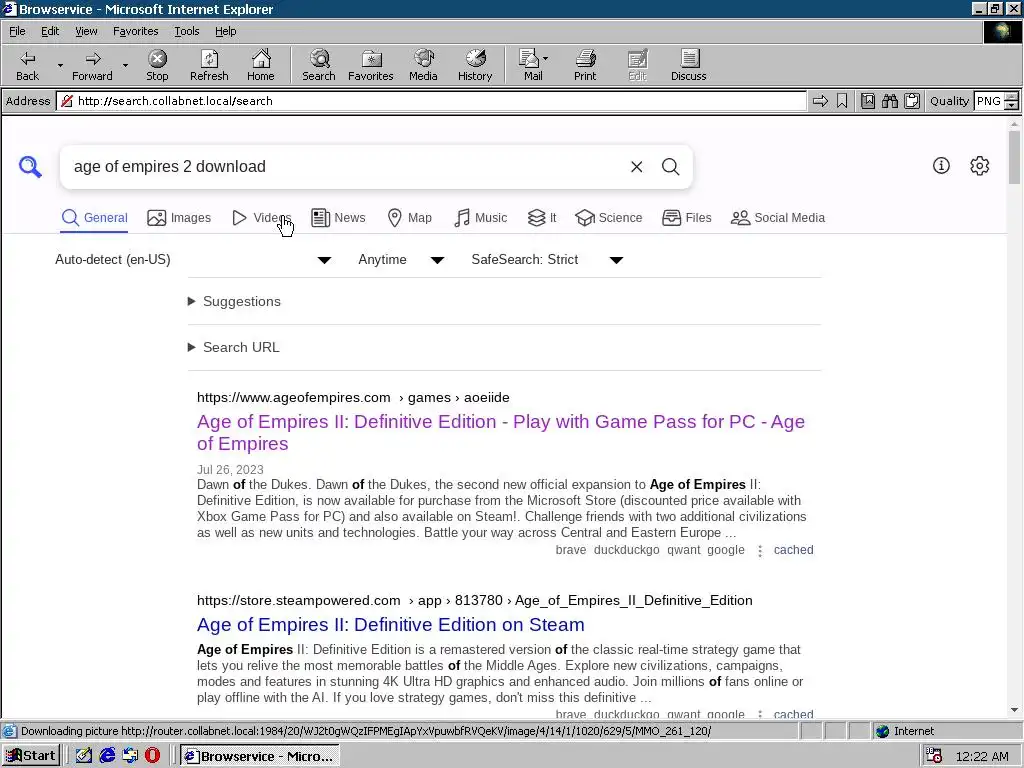Image resolution: width=1024 pixels, height=768 pixels.
Task: Click the store.steampowered.com result URL
Action: point(475,601)
